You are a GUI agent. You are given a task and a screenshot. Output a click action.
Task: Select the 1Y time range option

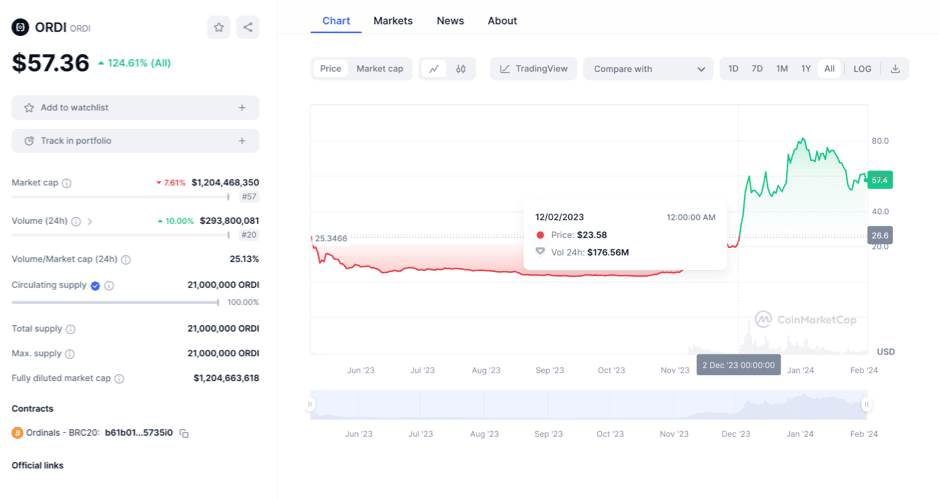coord(806,69)
